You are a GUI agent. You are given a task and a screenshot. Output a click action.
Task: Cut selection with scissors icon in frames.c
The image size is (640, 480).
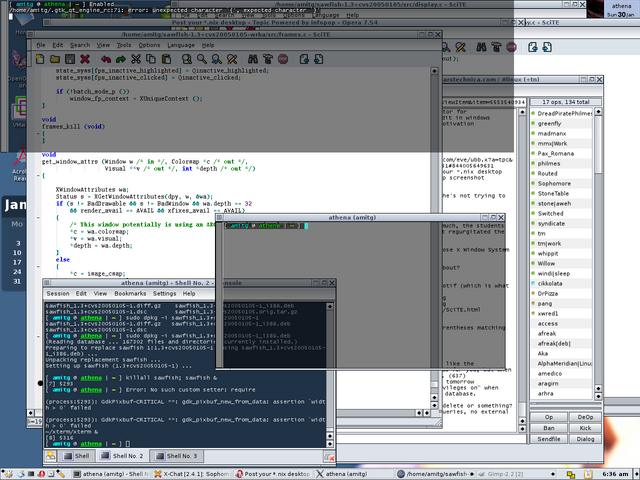click(136, 59)
